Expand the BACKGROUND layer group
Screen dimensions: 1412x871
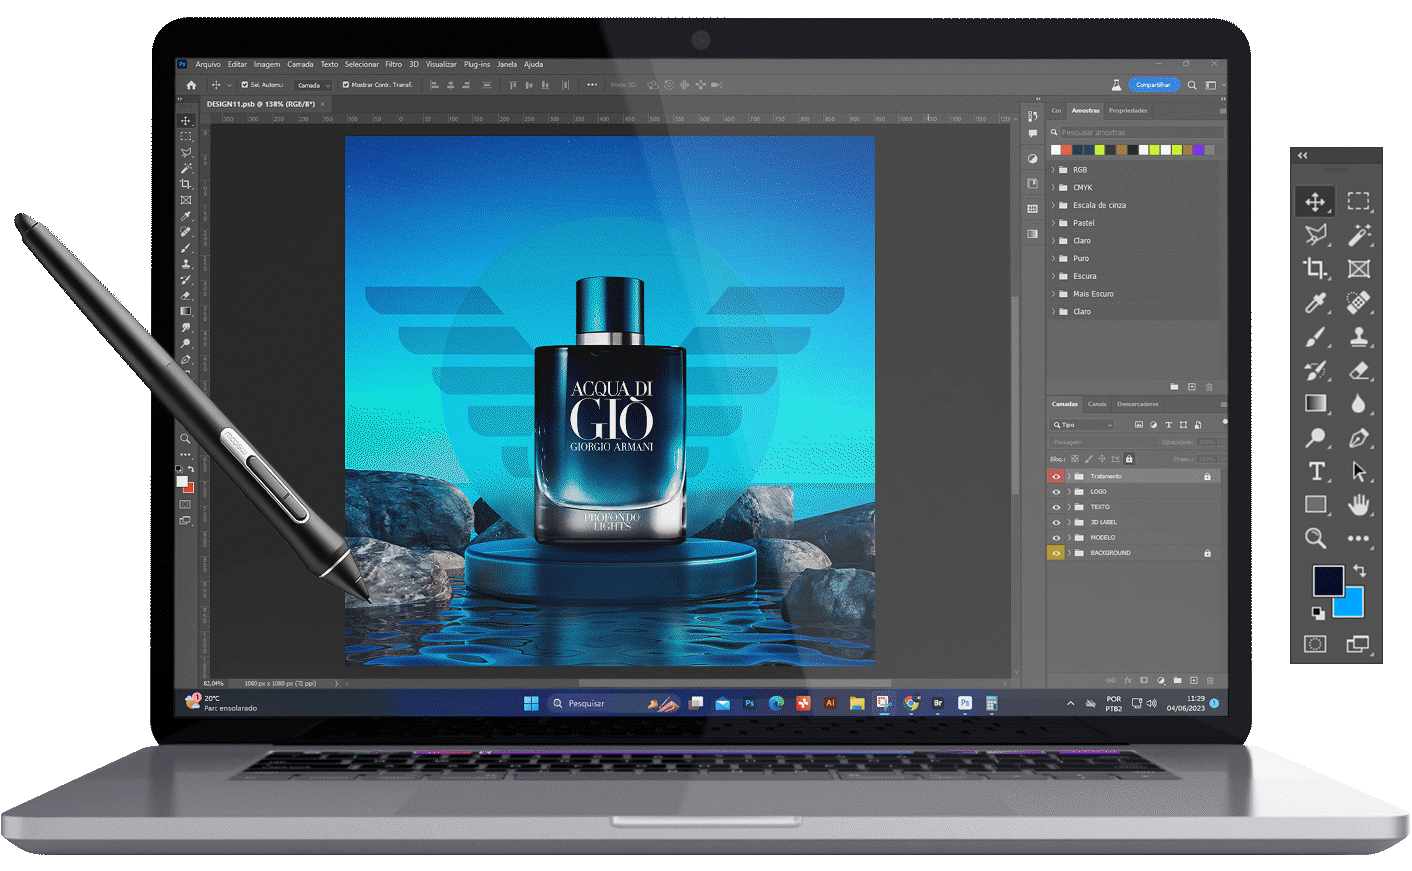point(1069,553)
